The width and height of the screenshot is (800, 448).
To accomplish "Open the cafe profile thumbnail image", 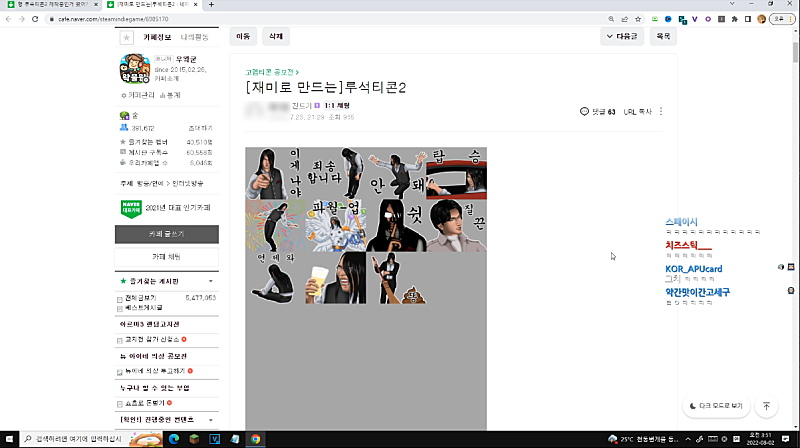I will [x=135, y=68].
